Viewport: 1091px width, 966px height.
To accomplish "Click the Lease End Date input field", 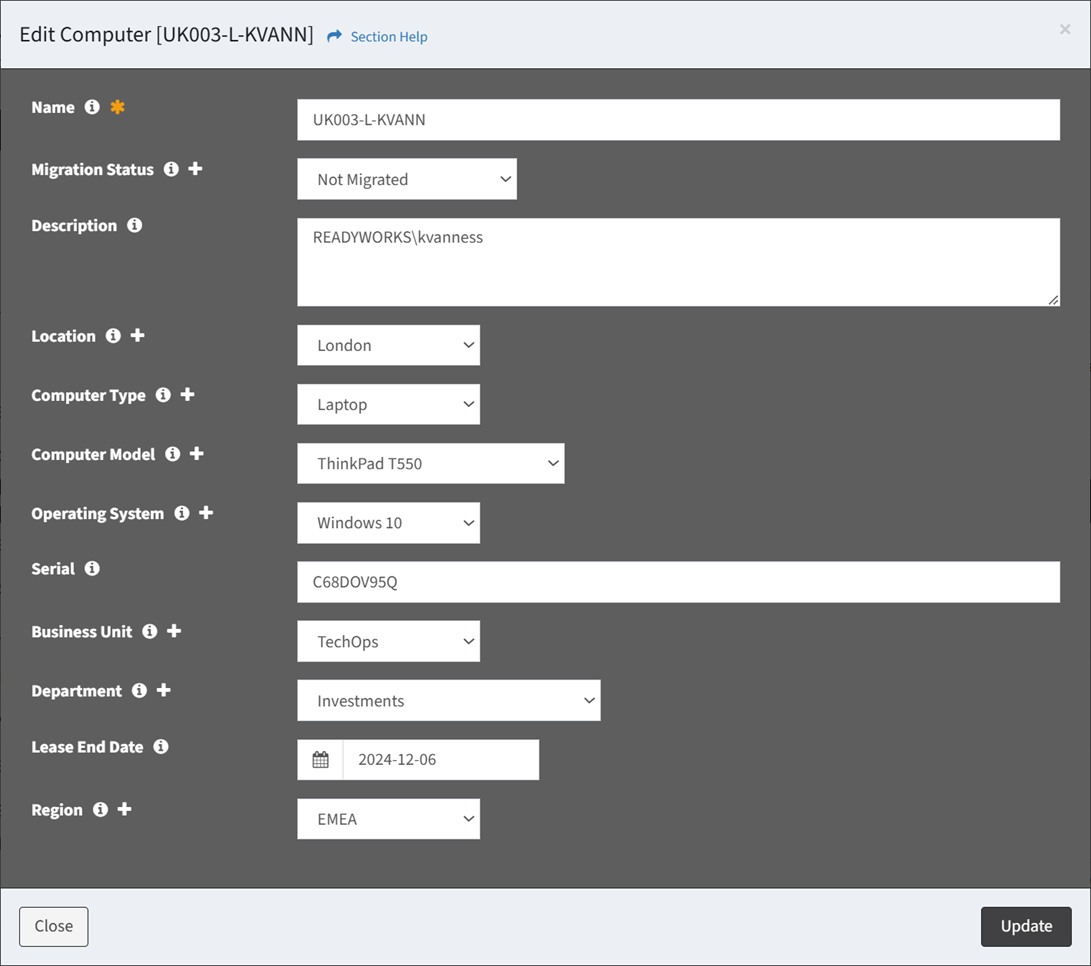I will click(440, 760).
